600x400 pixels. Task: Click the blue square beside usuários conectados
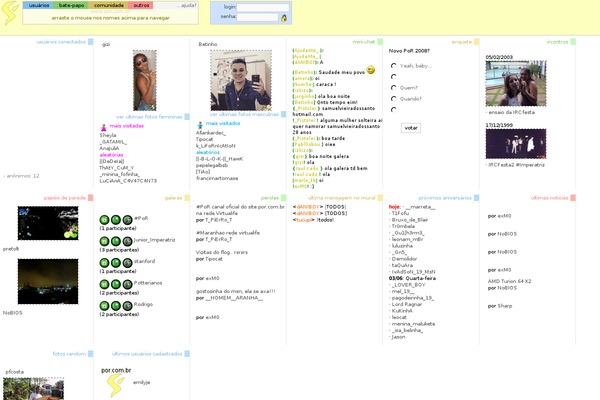pos(90,43)
